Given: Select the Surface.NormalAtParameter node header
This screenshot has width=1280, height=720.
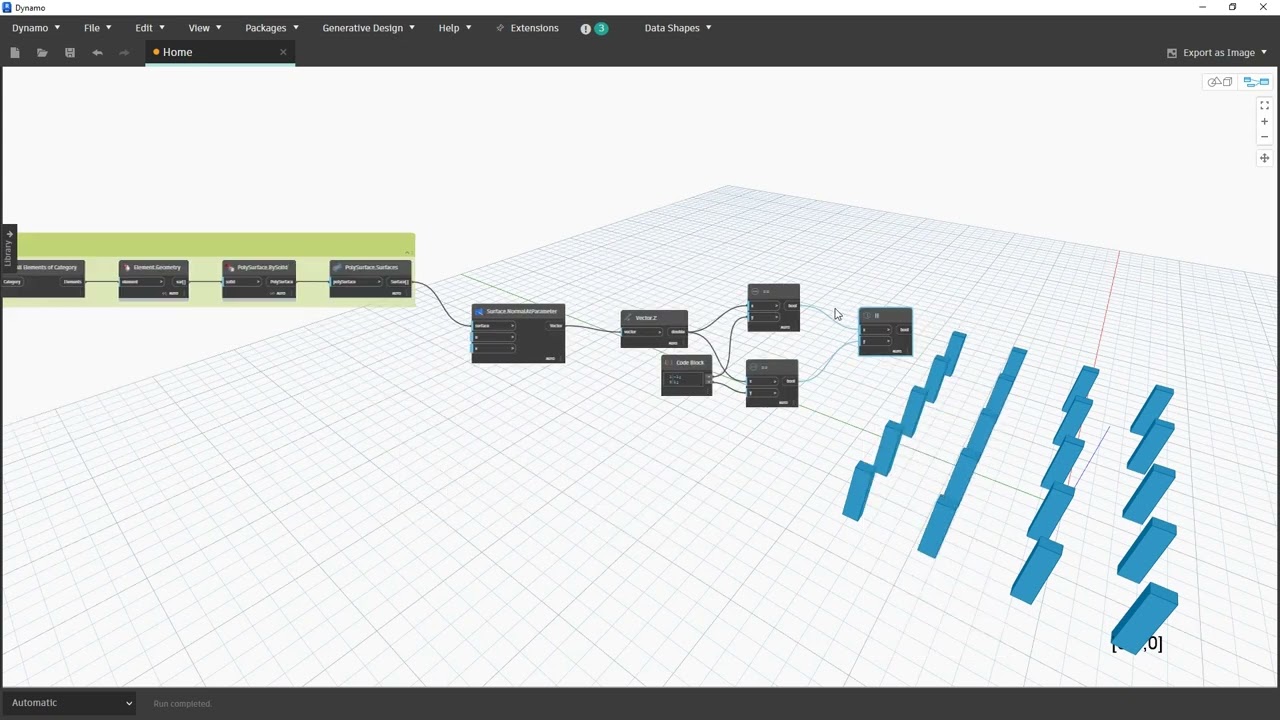Looking at the screenshot, I should pyautogui.click(x=518, y=311).
